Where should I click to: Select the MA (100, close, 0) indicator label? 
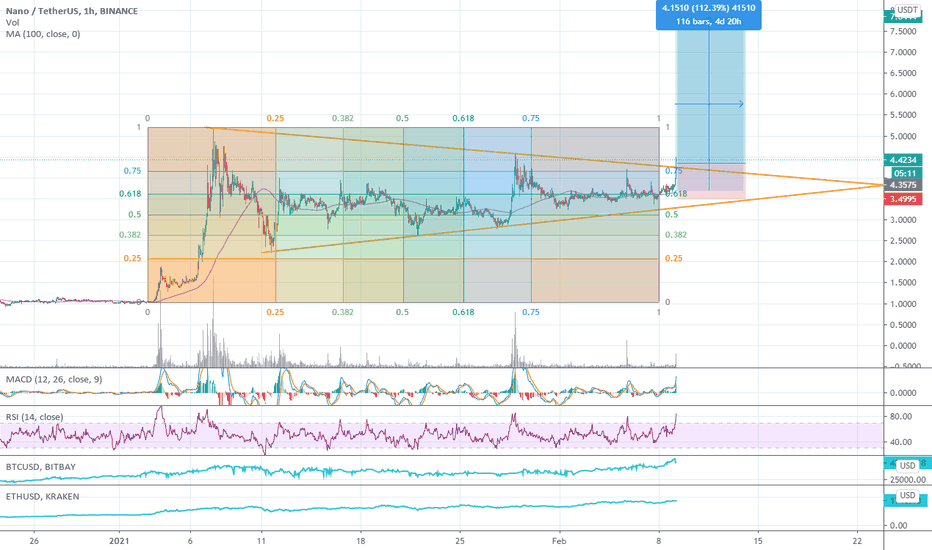[x=43, y=34]
